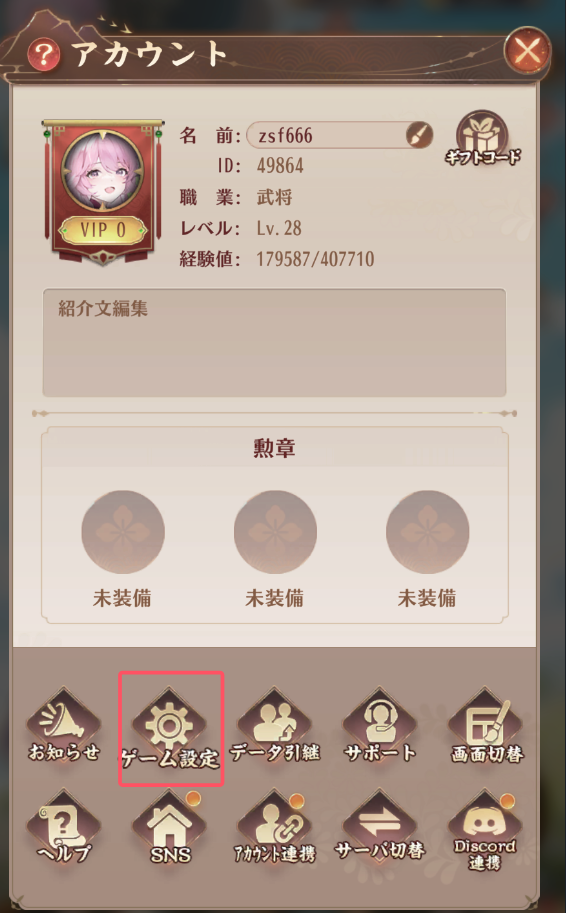Viewport: 566px width, 913px height.
Task: Click the name field showing zsf666
Action: 339,135
